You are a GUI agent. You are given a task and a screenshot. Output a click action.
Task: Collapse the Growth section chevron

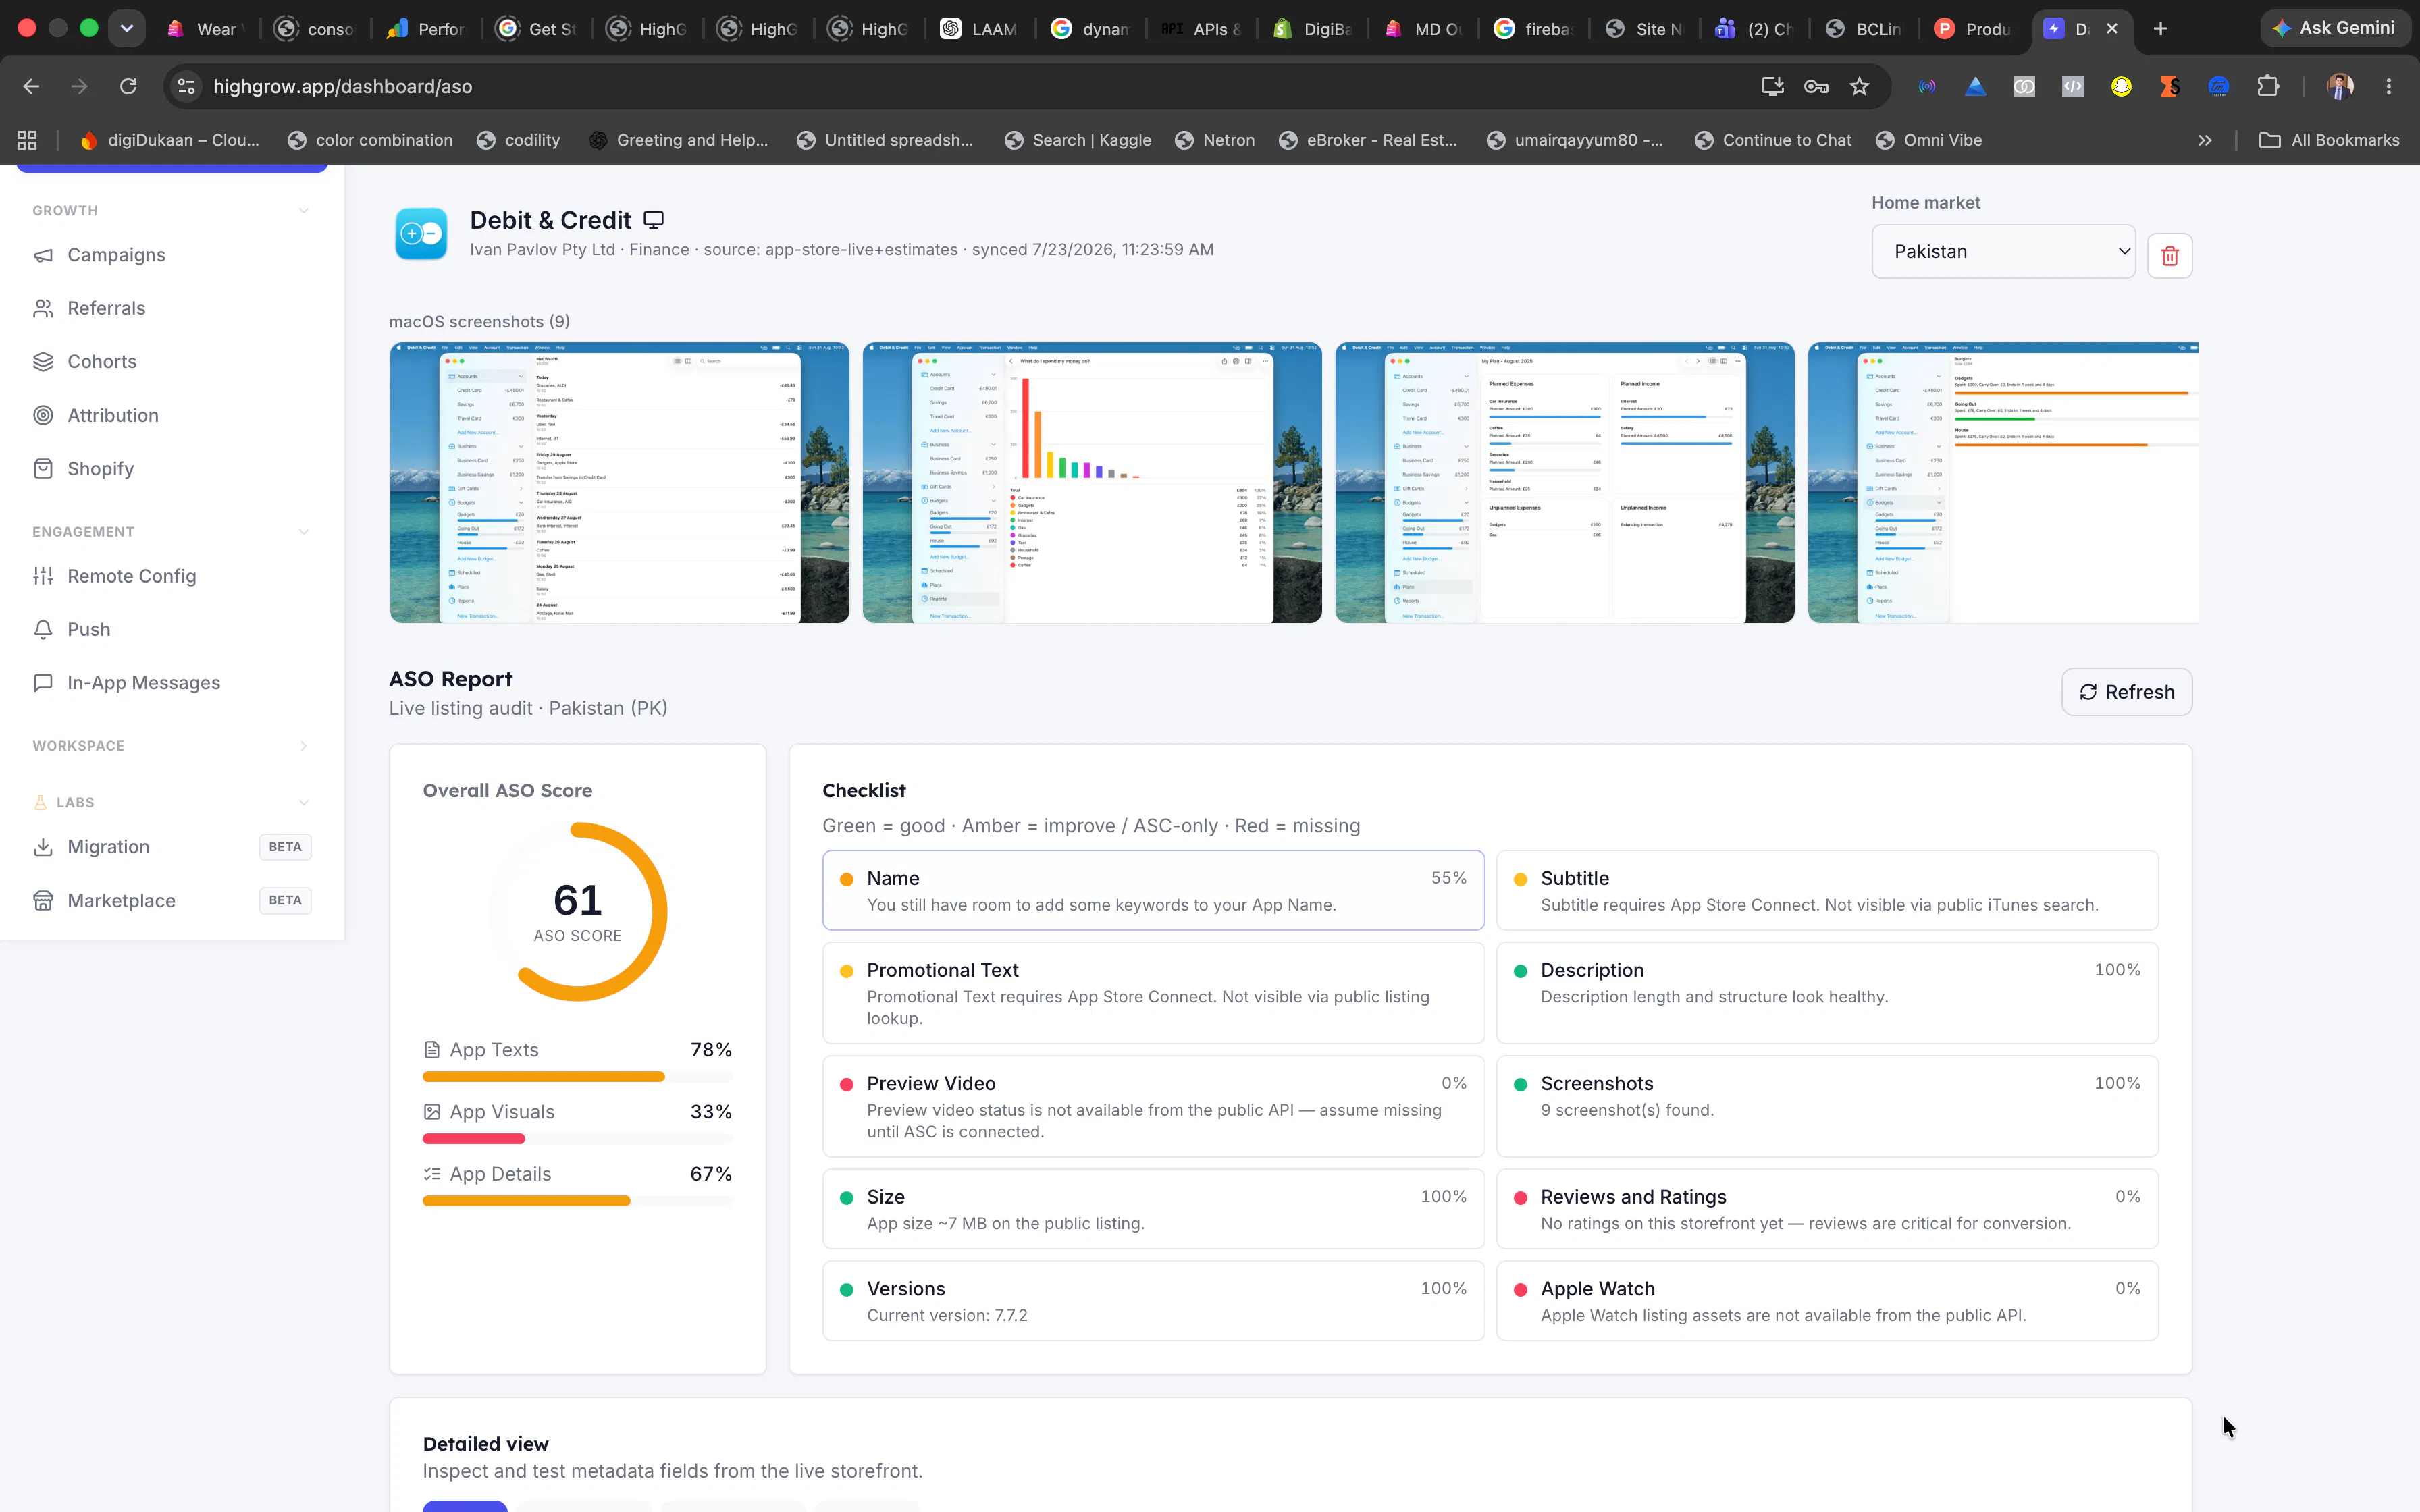(303, 211)
